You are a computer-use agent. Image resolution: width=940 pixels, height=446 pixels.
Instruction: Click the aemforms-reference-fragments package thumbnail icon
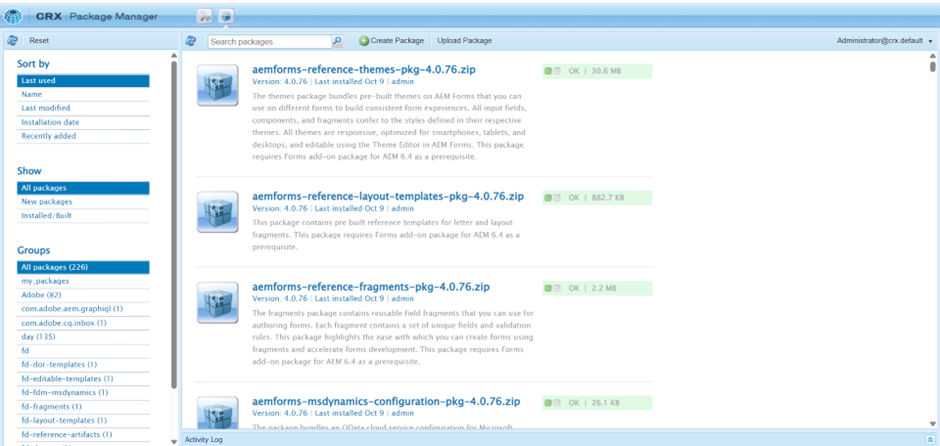click(217, 302)
